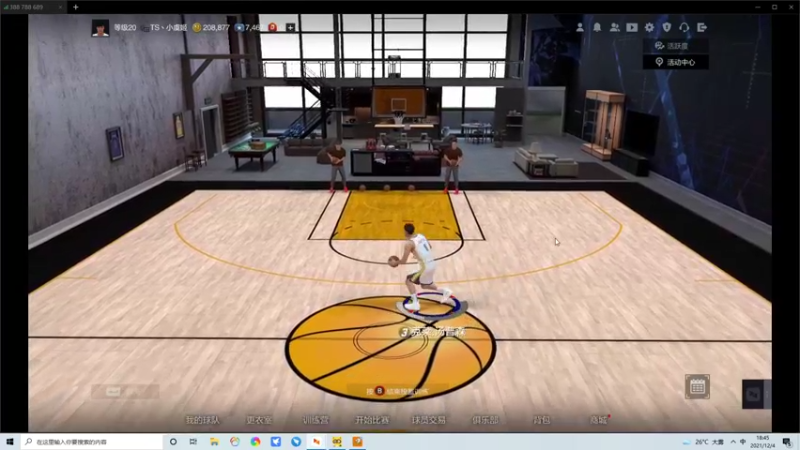Screen dimensions: 800x450
Task: Add currency with the plus button
Action: point(290,28)
